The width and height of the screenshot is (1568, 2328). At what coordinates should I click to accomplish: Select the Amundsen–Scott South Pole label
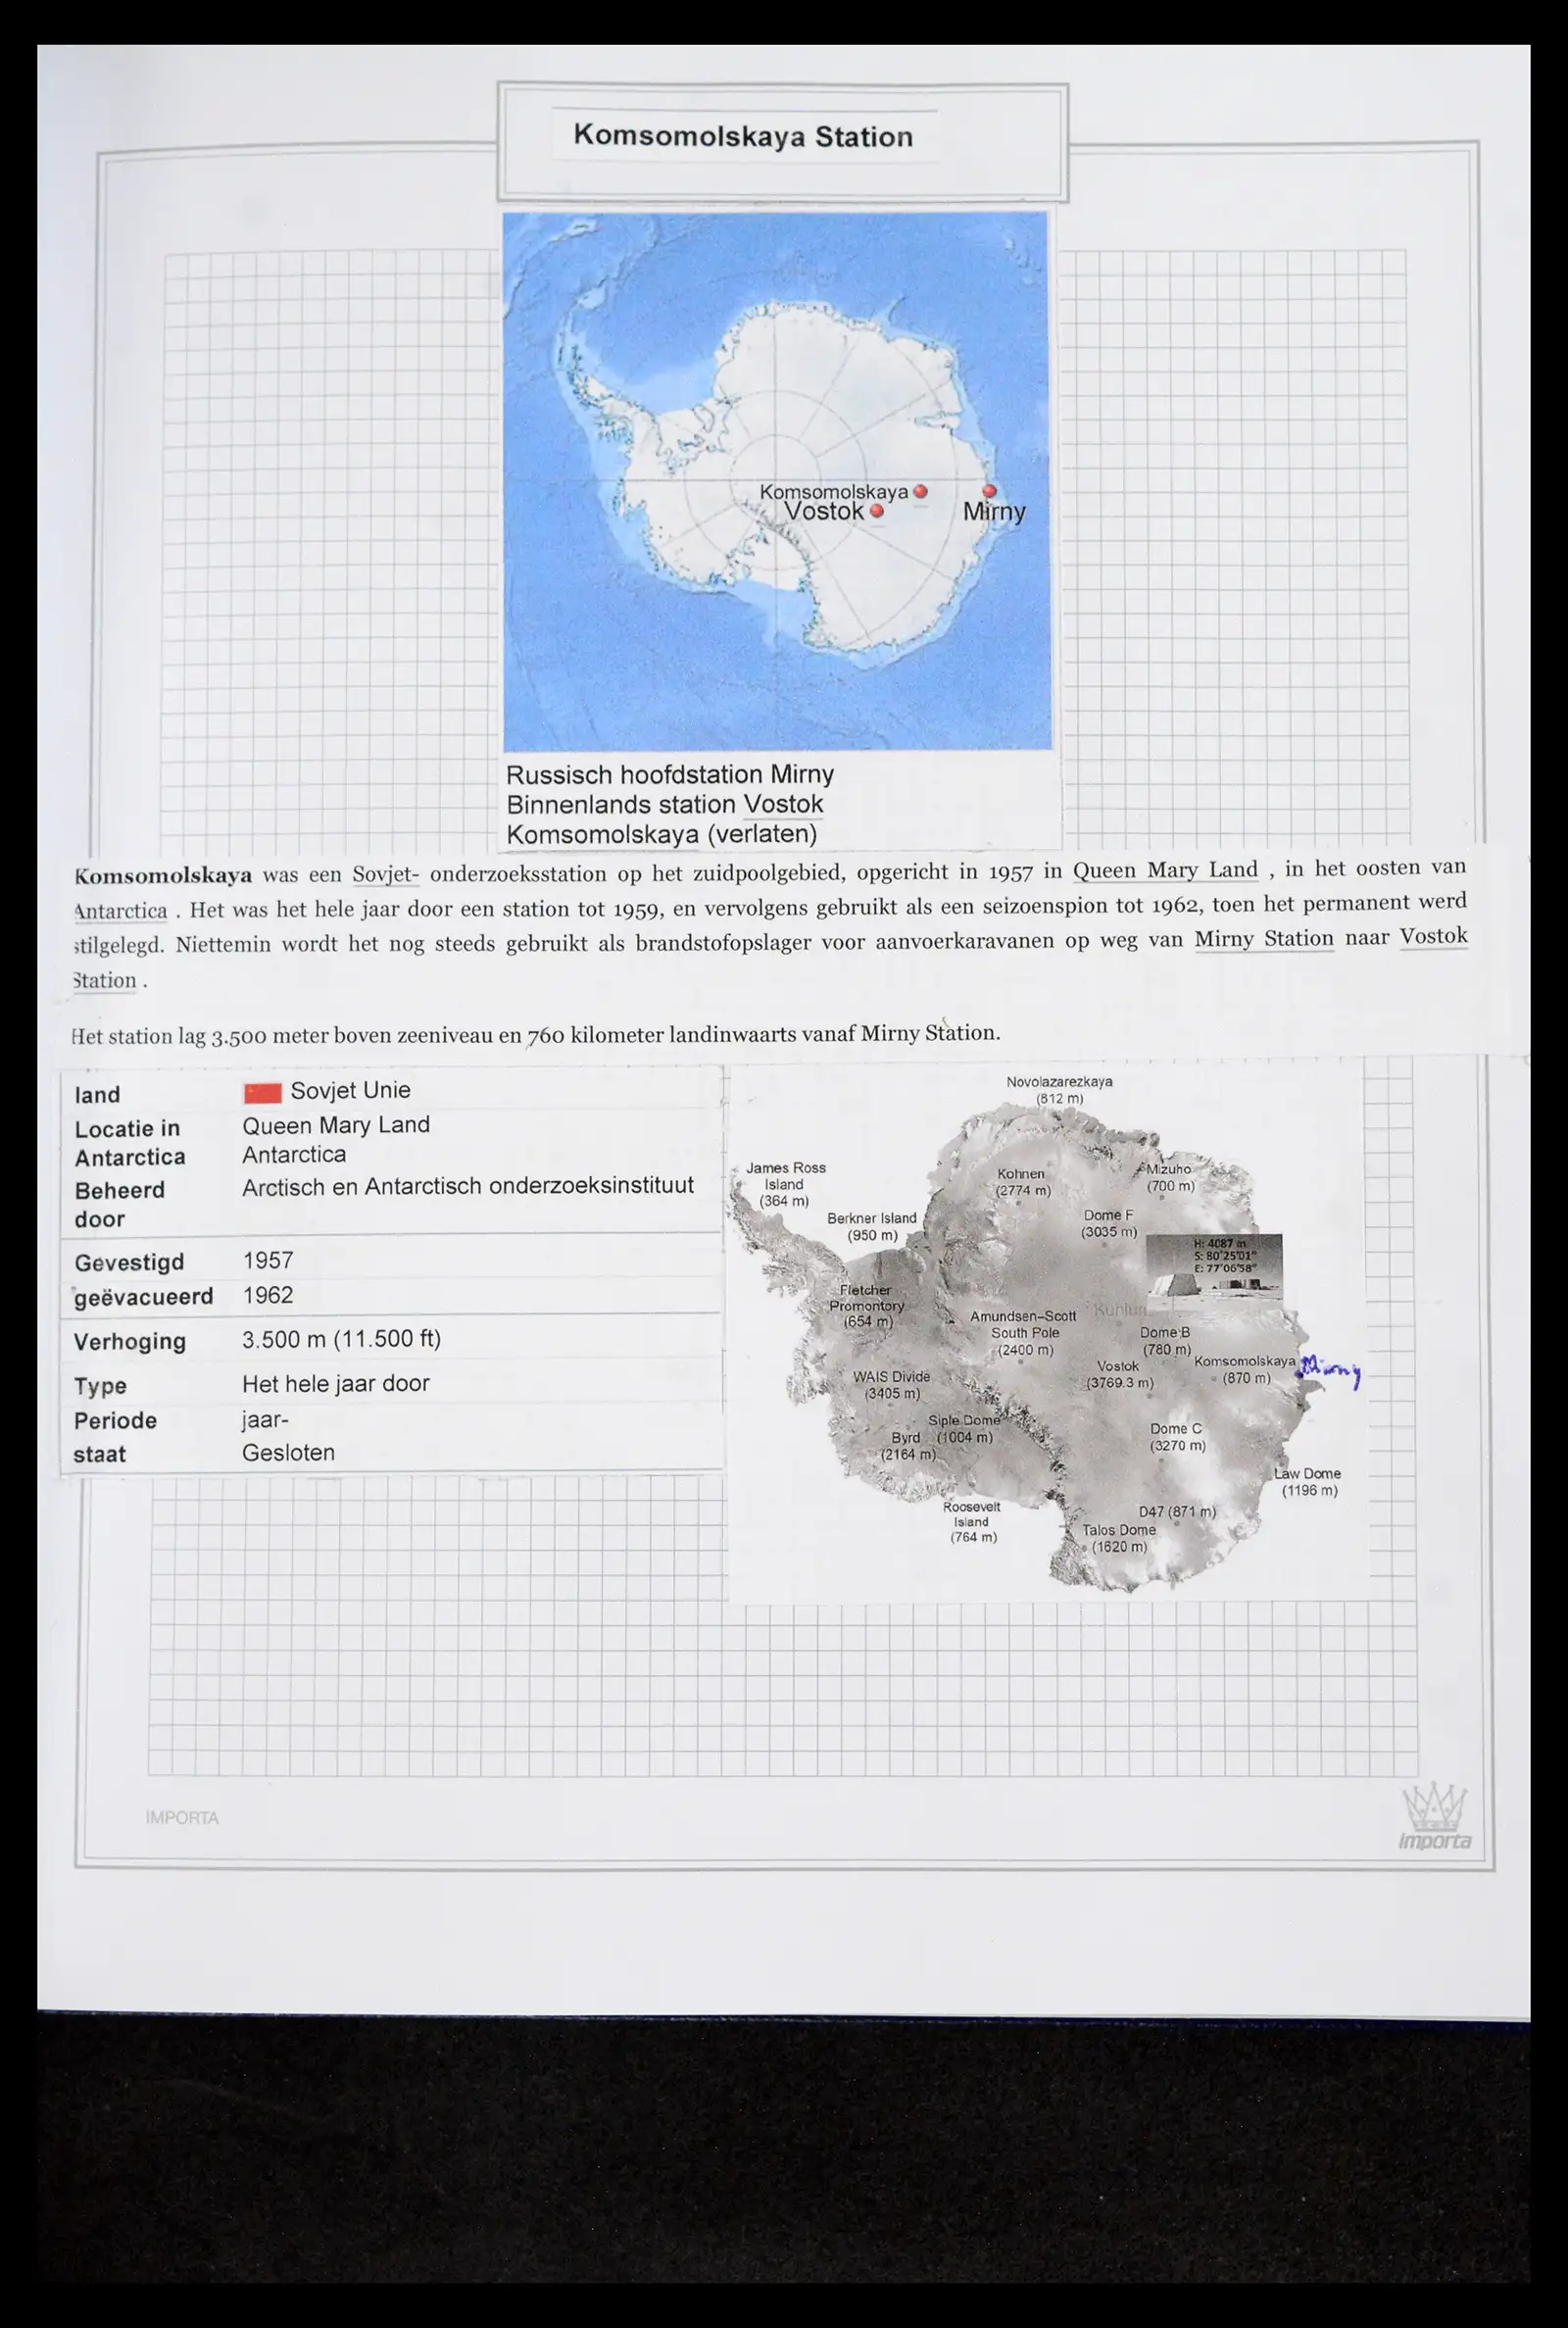1022,1332
